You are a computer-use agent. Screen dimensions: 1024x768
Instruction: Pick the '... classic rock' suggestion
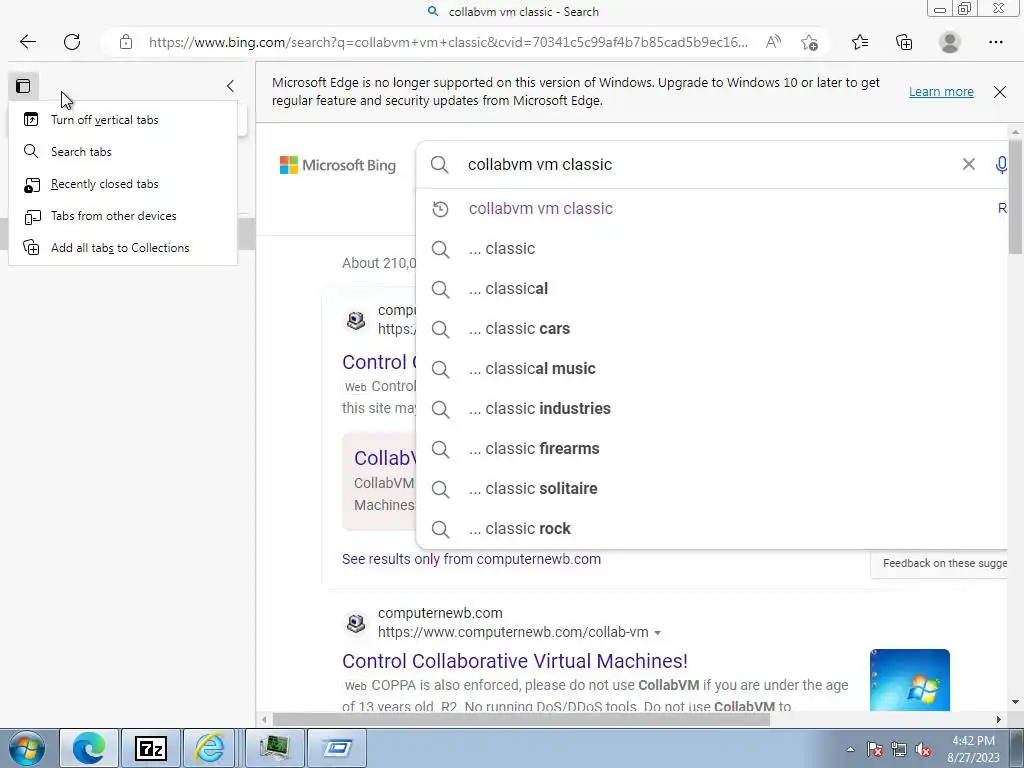[x=712, y=528]
